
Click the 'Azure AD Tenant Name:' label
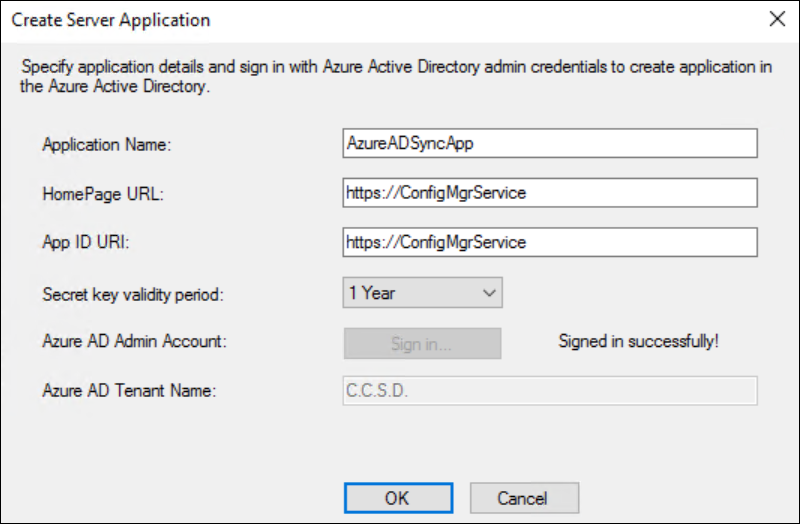click(x=129, y=390)
